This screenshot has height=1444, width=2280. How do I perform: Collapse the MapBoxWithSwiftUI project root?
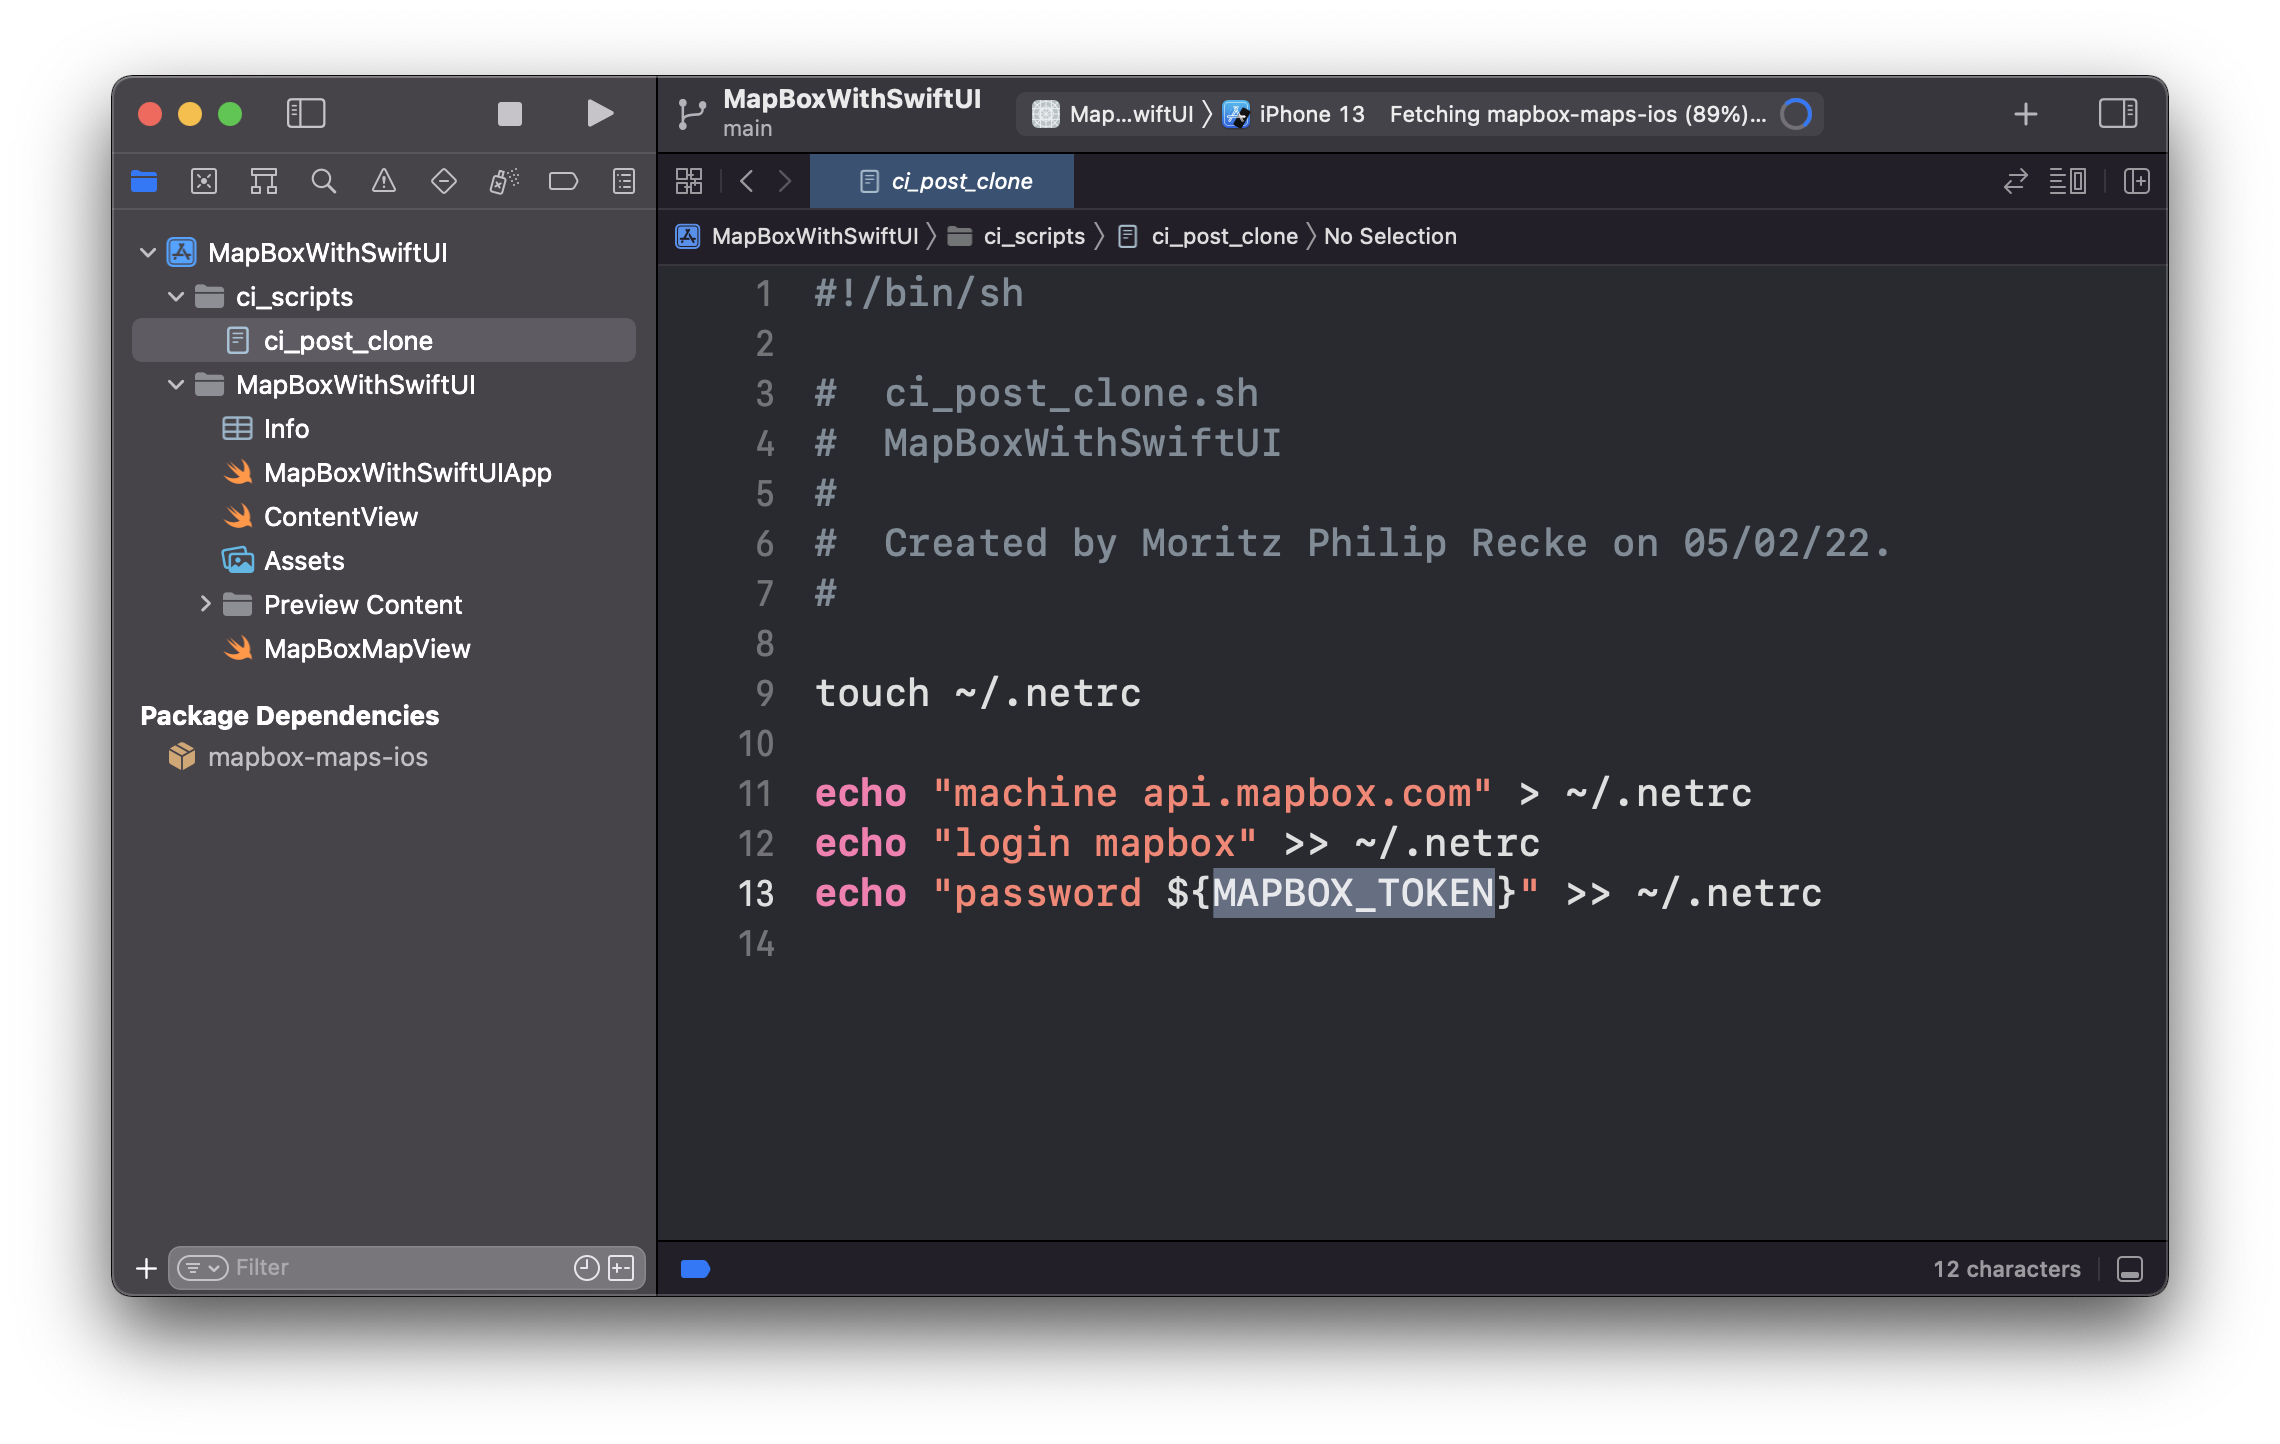(148, 252)
